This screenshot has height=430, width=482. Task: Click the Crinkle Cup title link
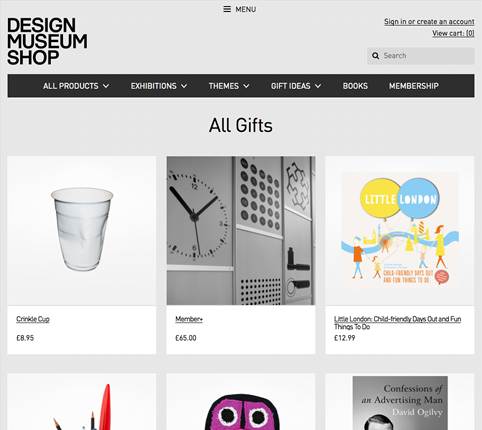coord(33,319)
